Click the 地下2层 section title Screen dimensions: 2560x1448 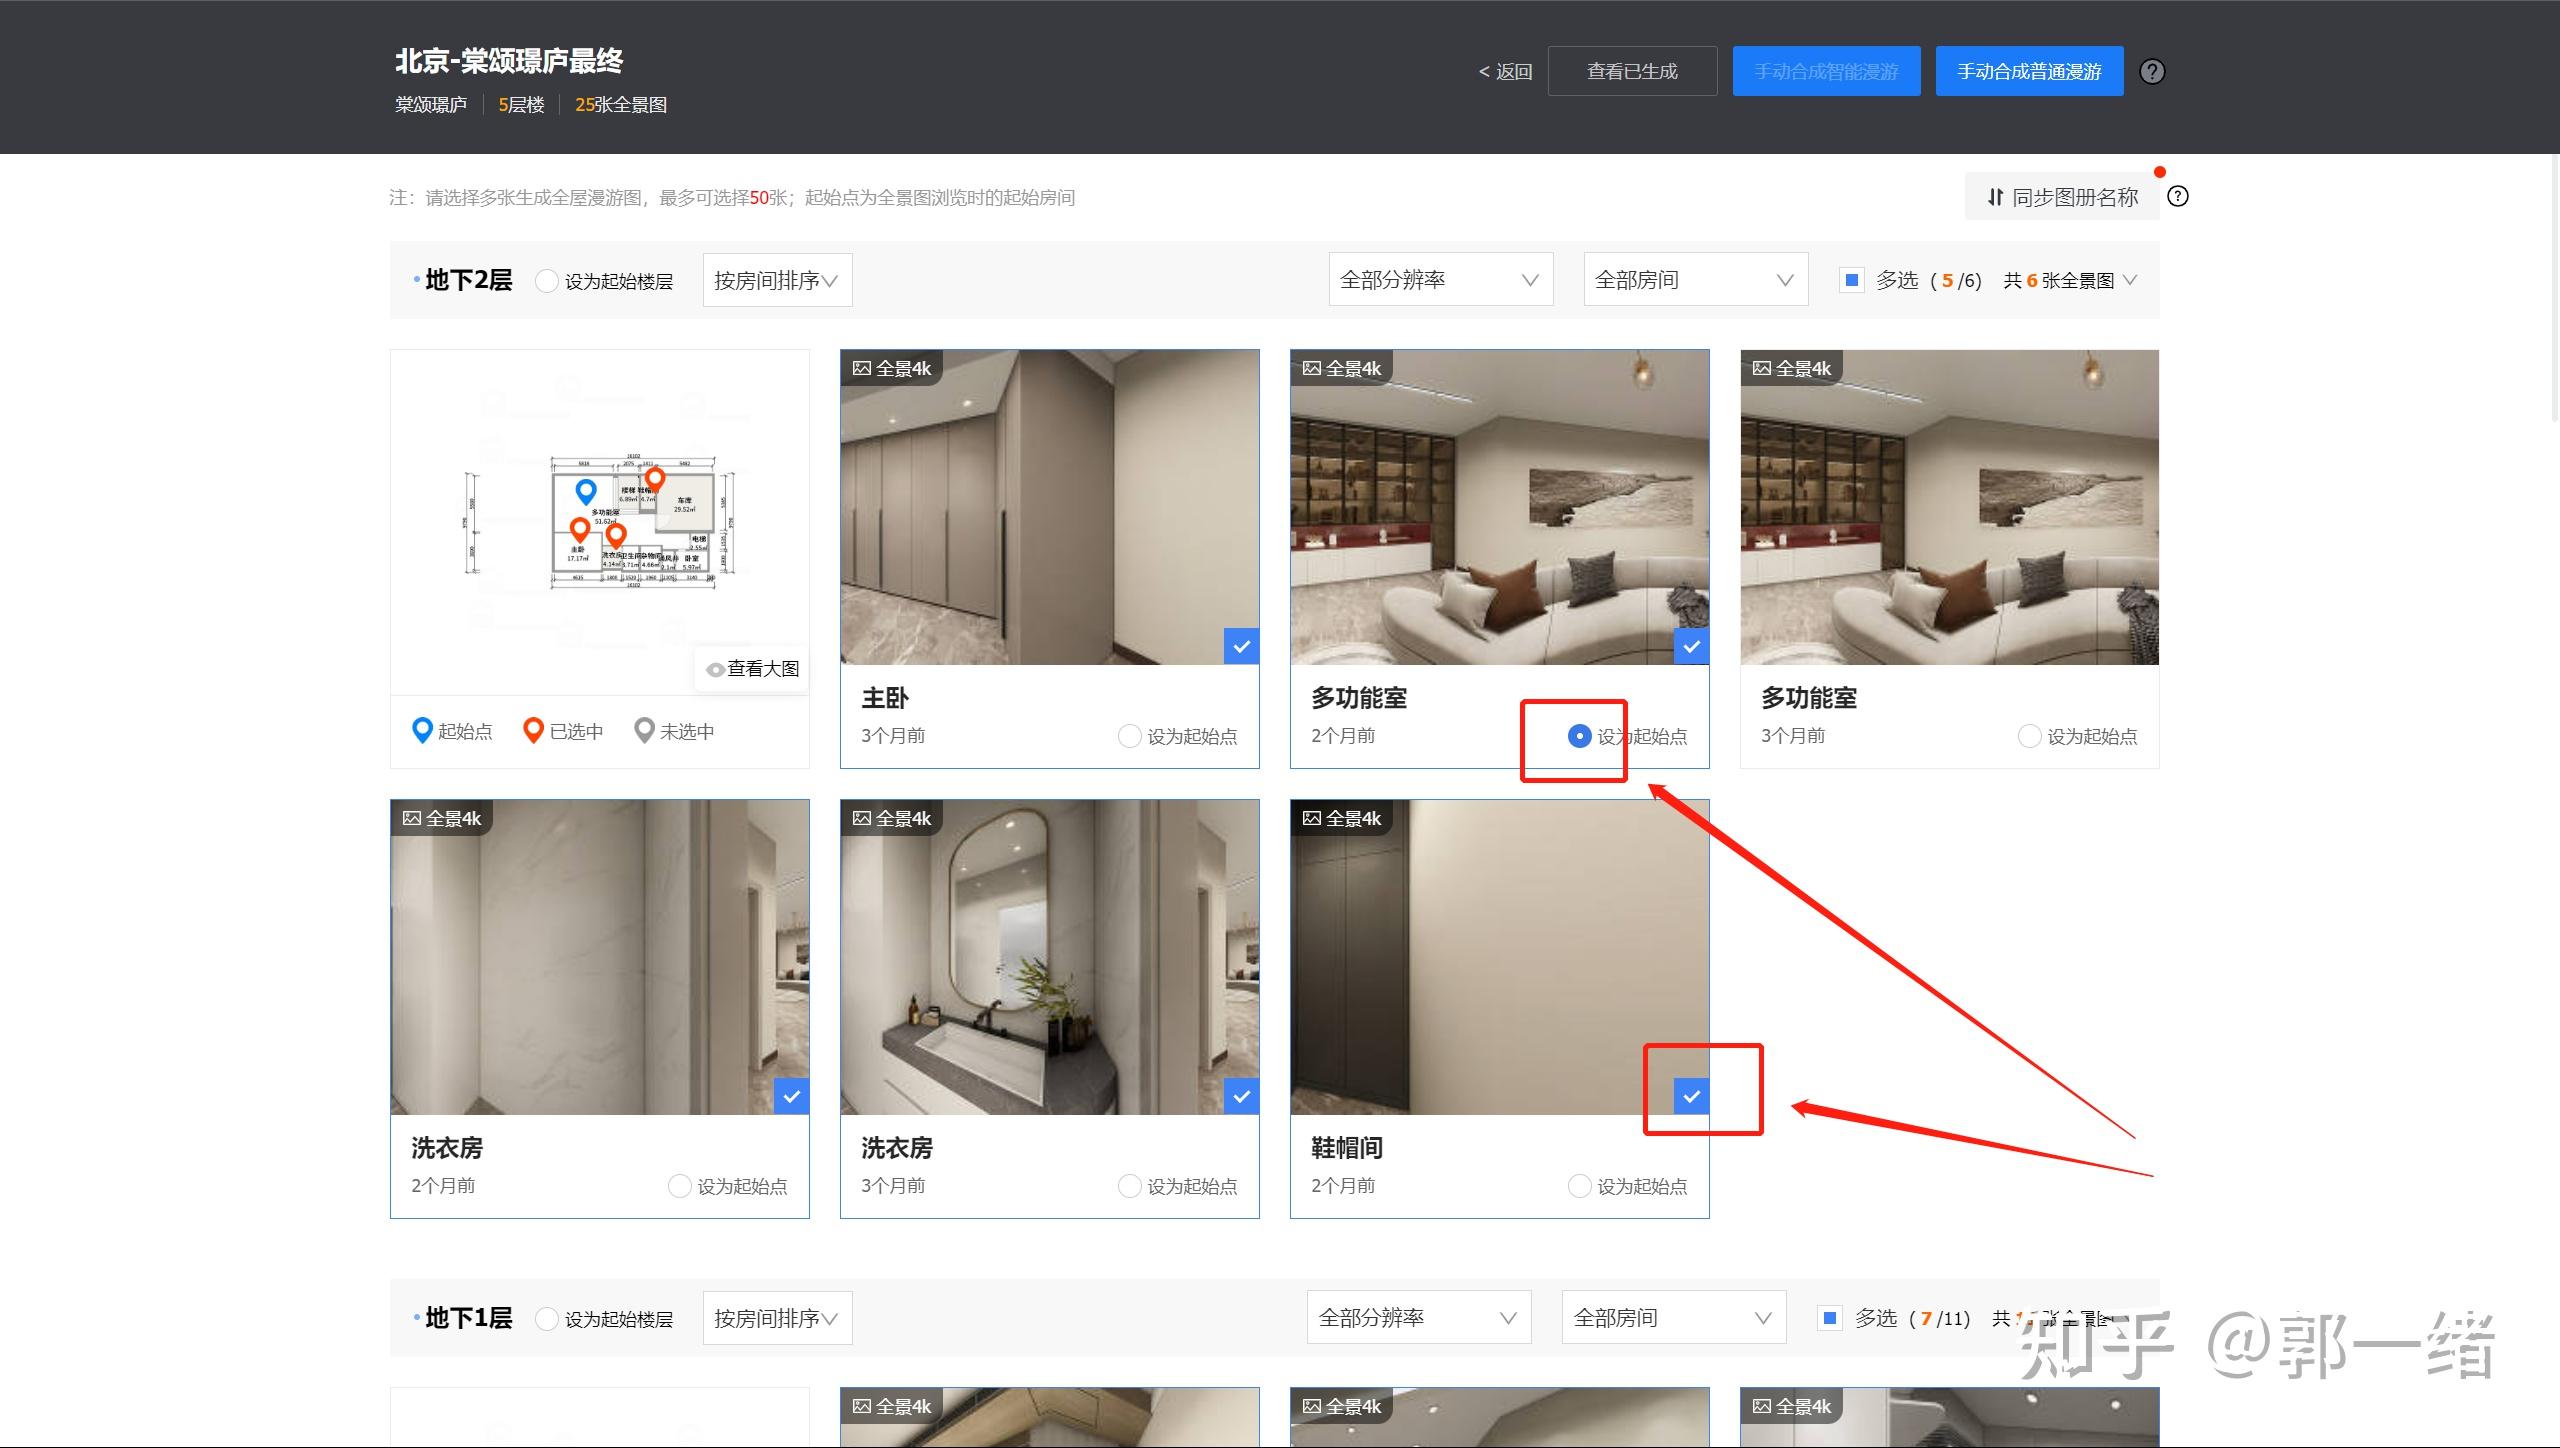468,280
